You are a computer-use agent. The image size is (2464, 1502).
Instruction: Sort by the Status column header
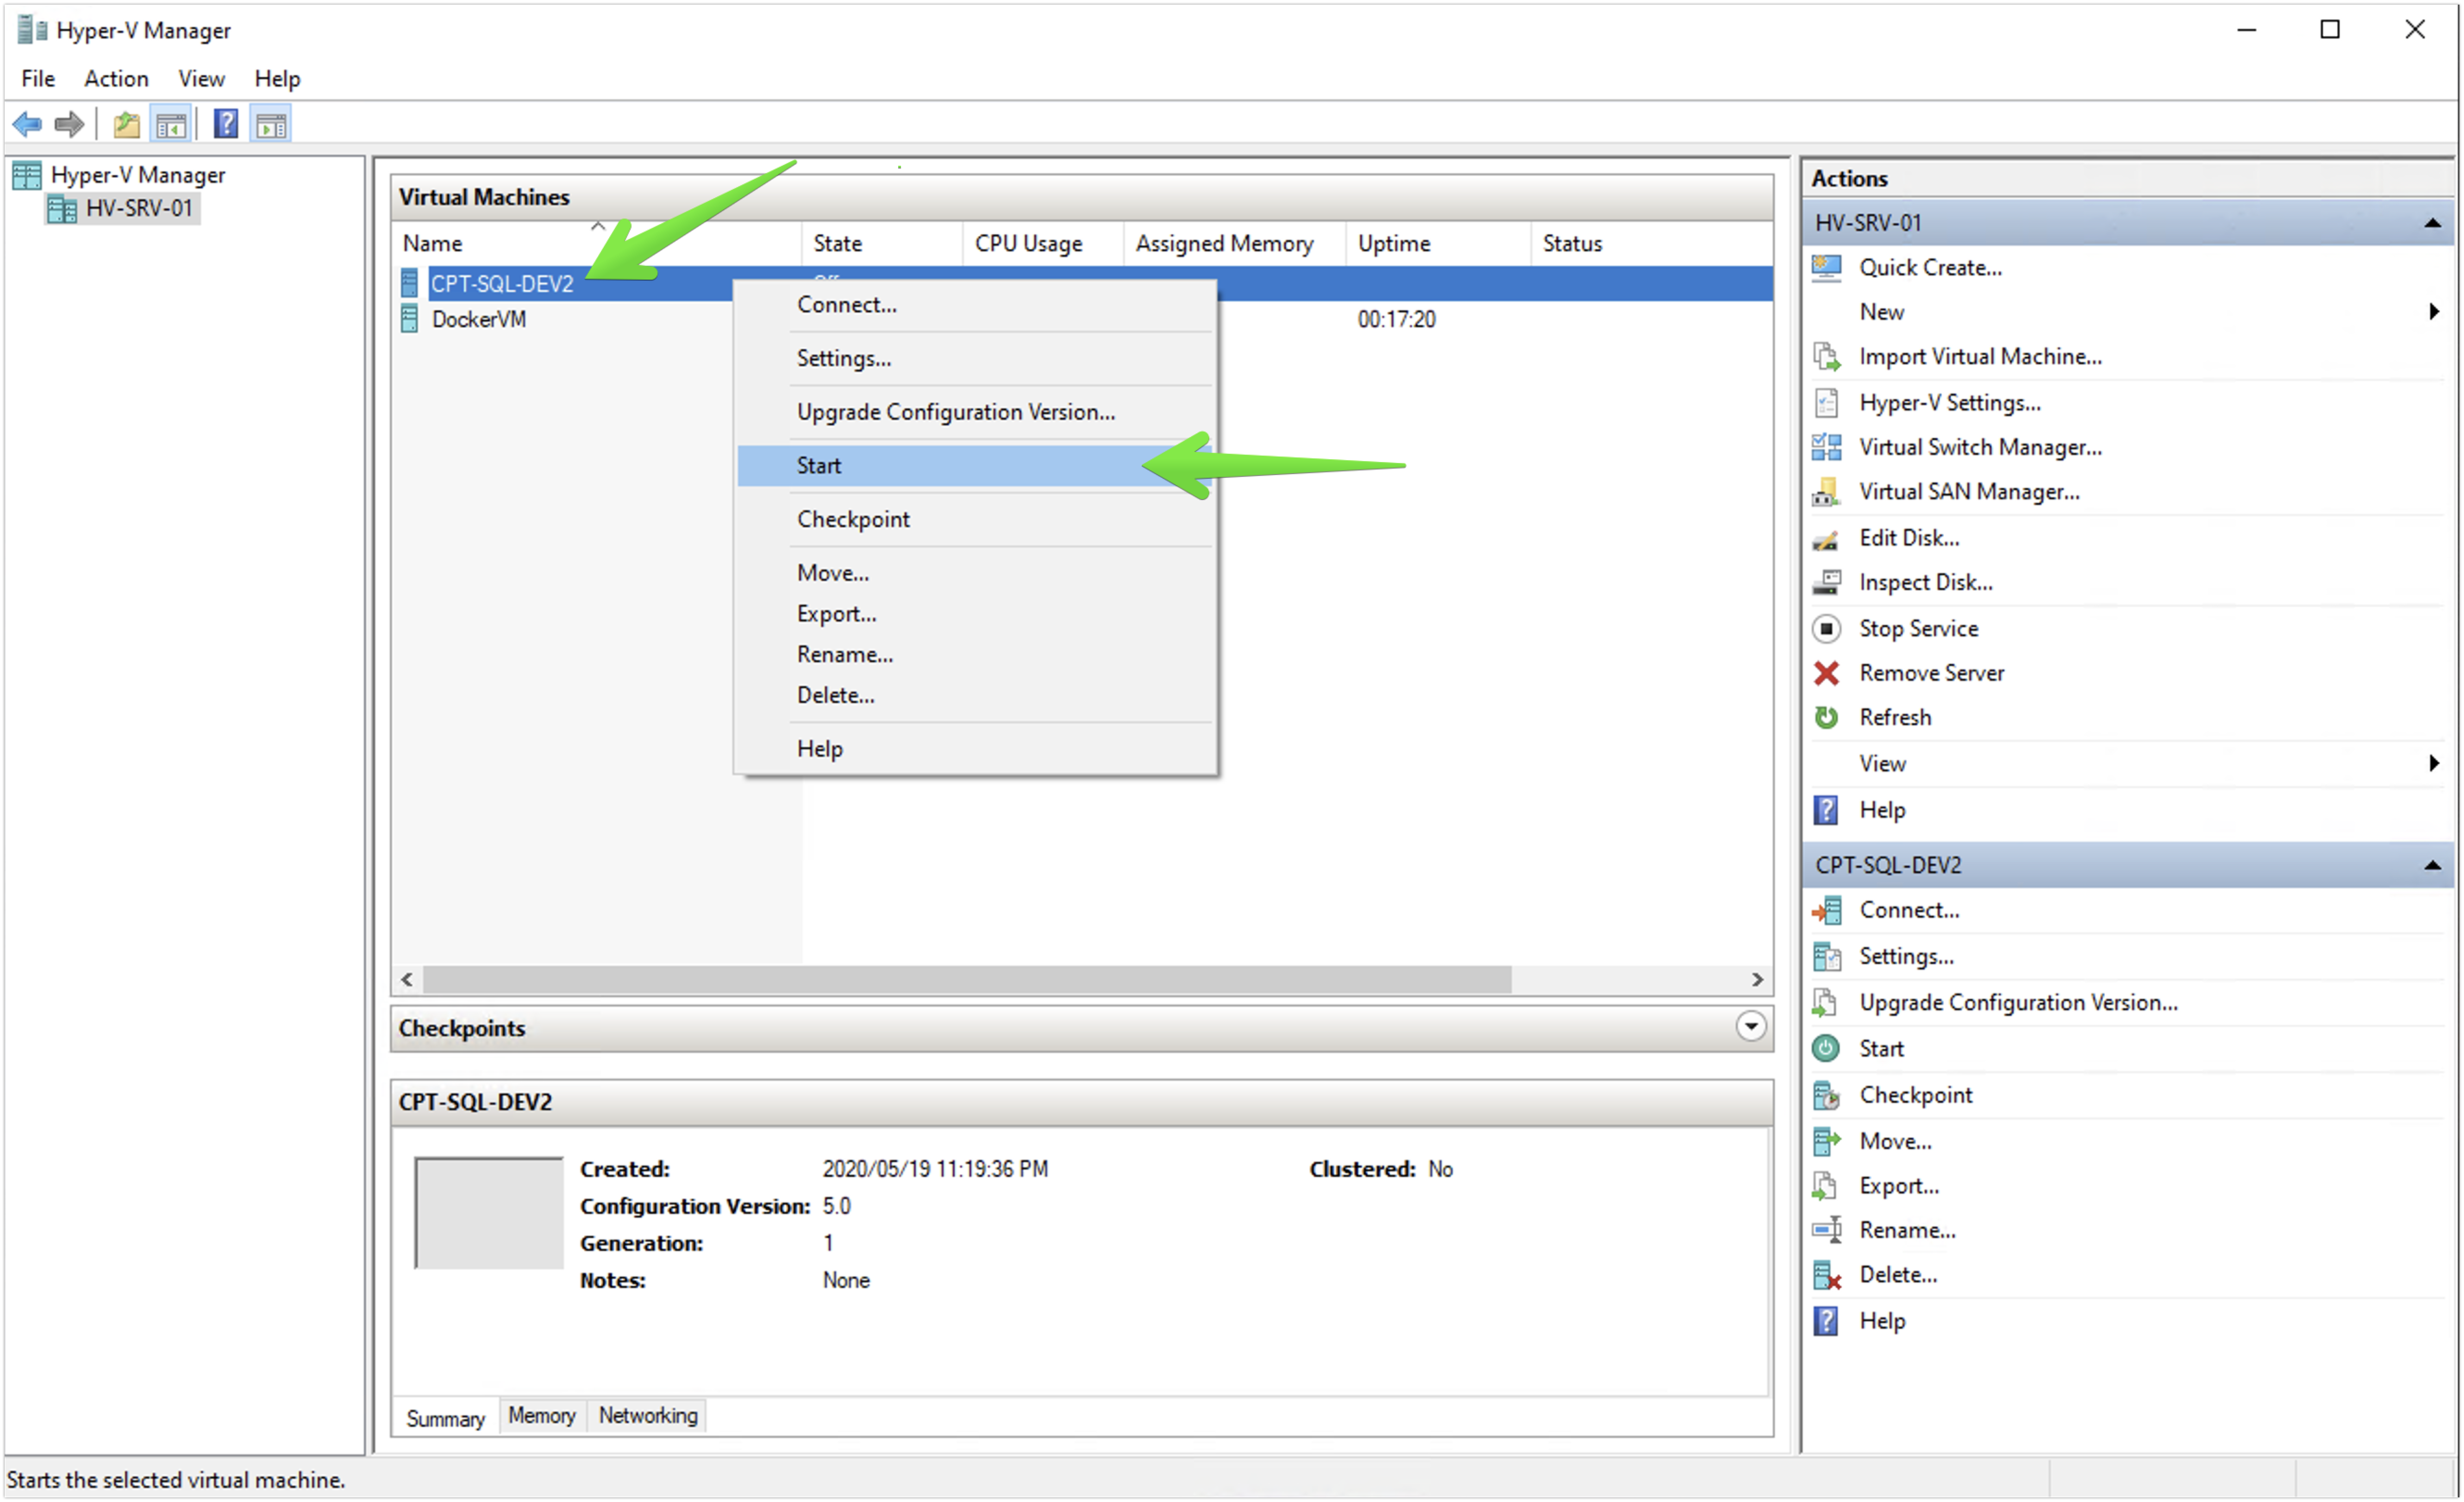(1651, 243)
